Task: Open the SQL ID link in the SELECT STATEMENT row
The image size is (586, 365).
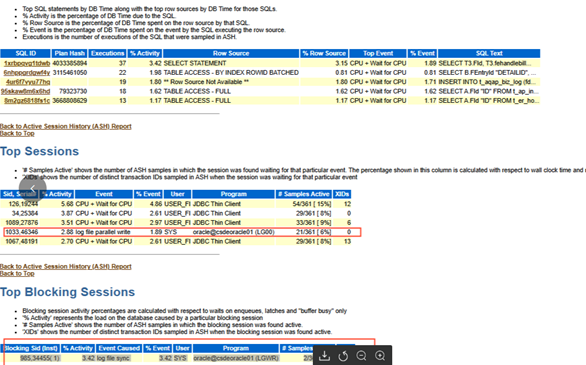Action: click(27, 63)
